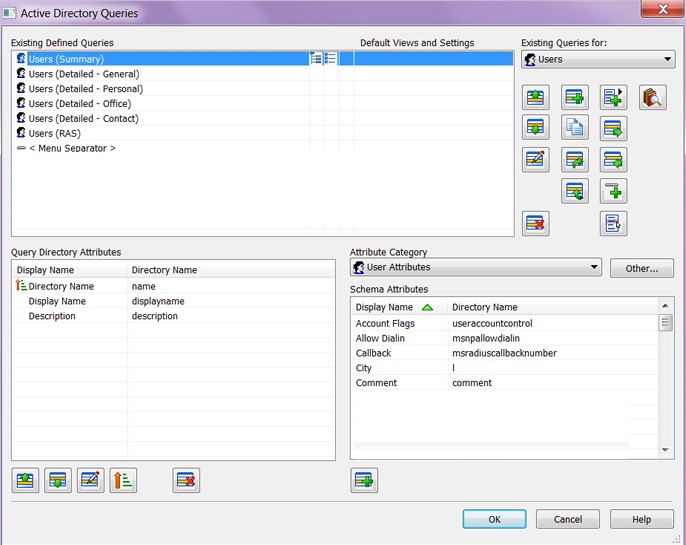Sort Schema Attributes by Display Name column
Viewport: 686px width, 545px height.
pos(399,307)
